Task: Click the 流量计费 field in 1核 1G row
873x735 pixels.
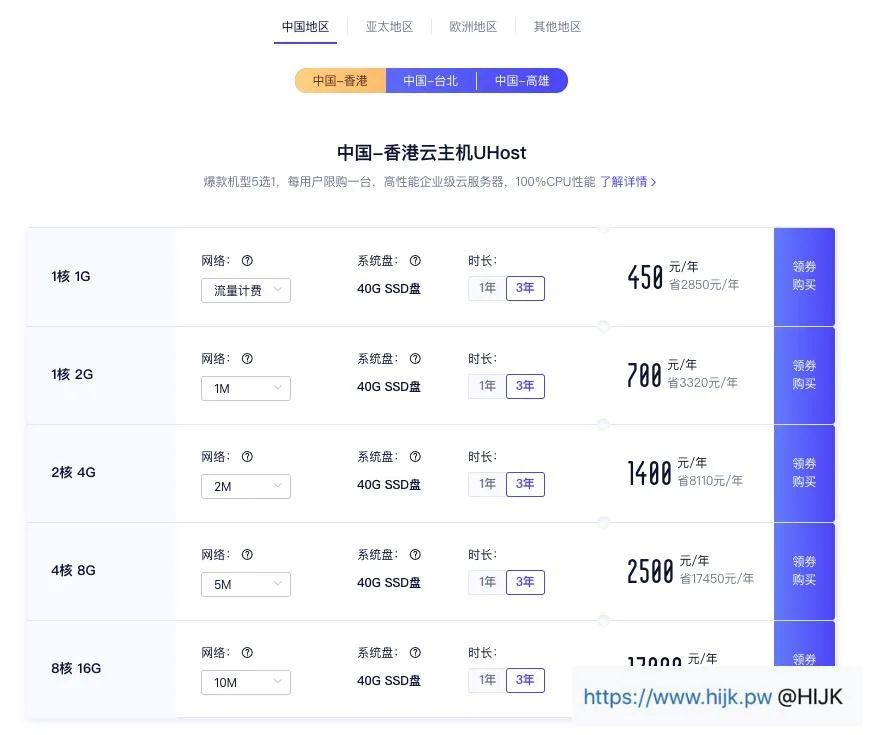Action: [x=246, y=290]
